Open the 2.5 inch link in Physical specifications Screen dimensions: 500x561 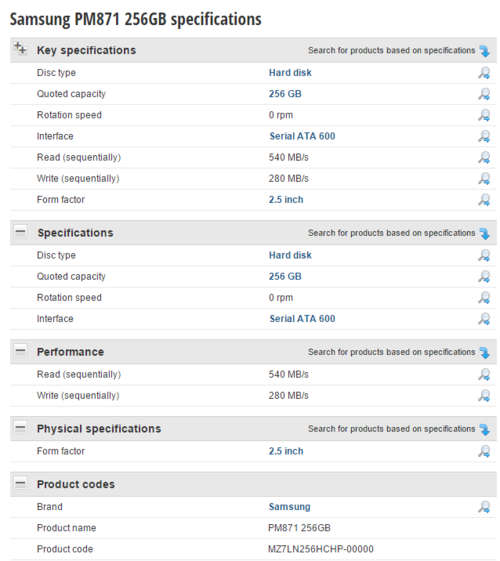click(x=286, y=452)
